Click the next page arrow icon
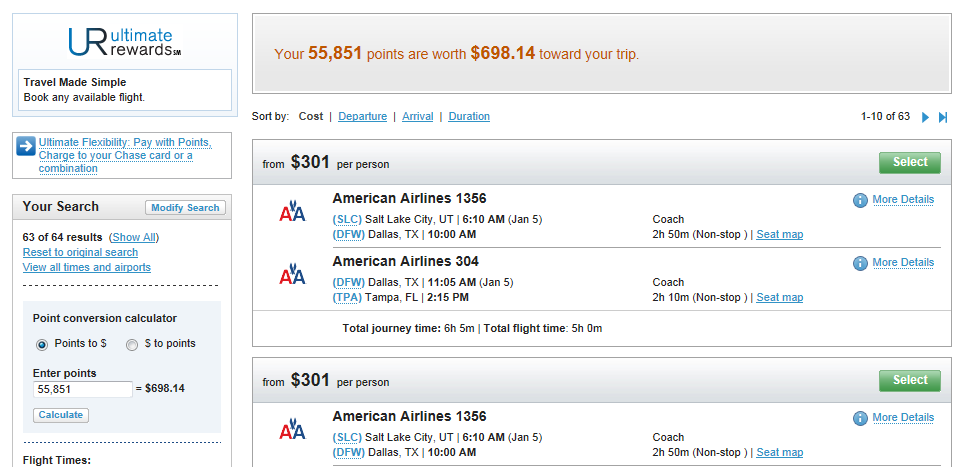971x467 pixels. pyautogui.click(x=925, y=117)
